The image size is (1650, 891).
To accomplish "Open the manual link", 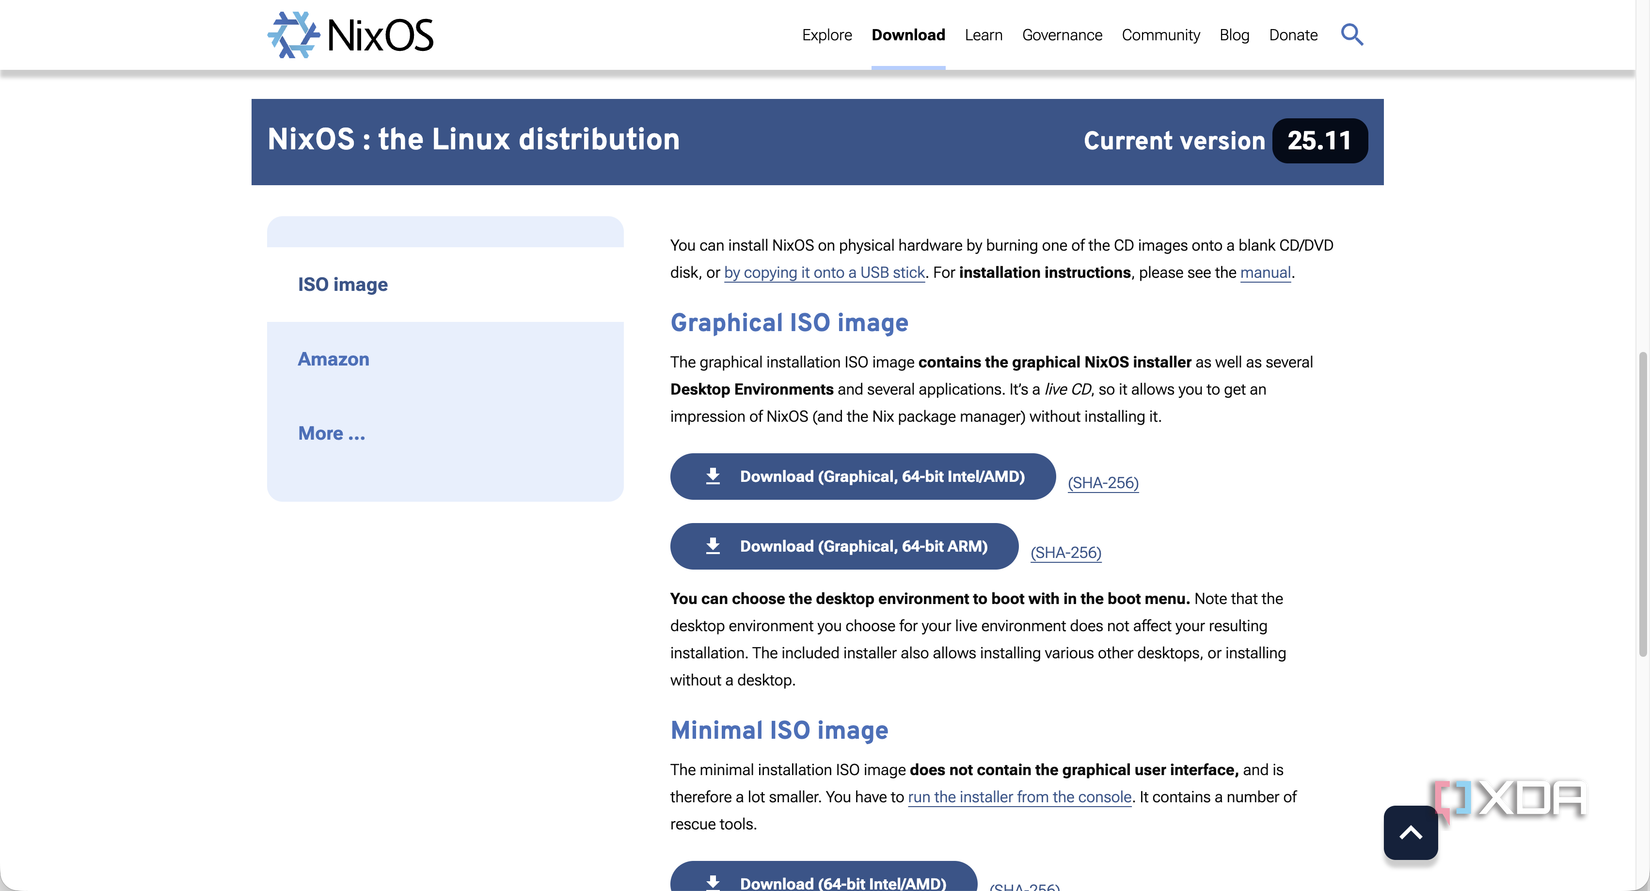I will click(1266, 272).
